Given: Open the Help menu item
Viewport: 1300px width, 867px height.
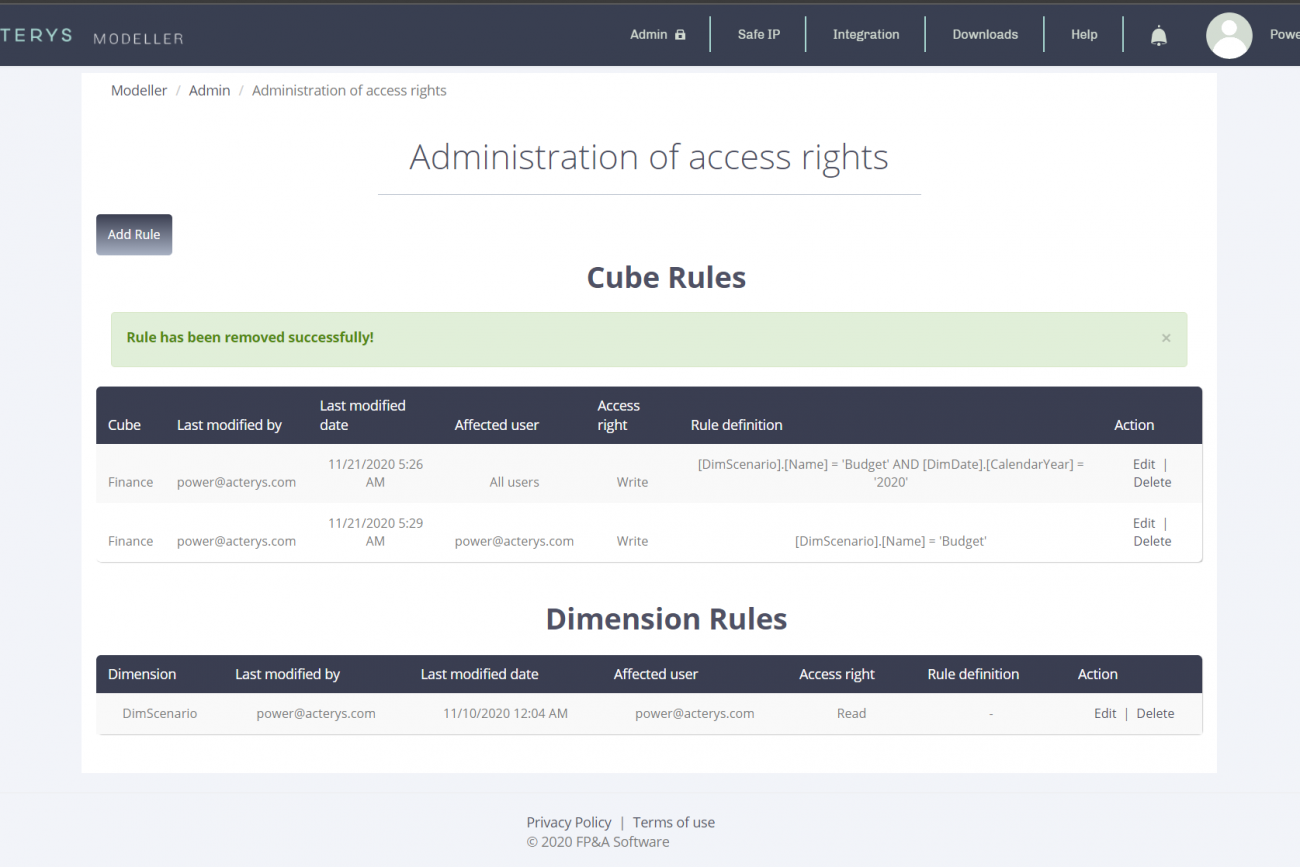Looking at the screenshot, I should click(x=1084, y=34).
